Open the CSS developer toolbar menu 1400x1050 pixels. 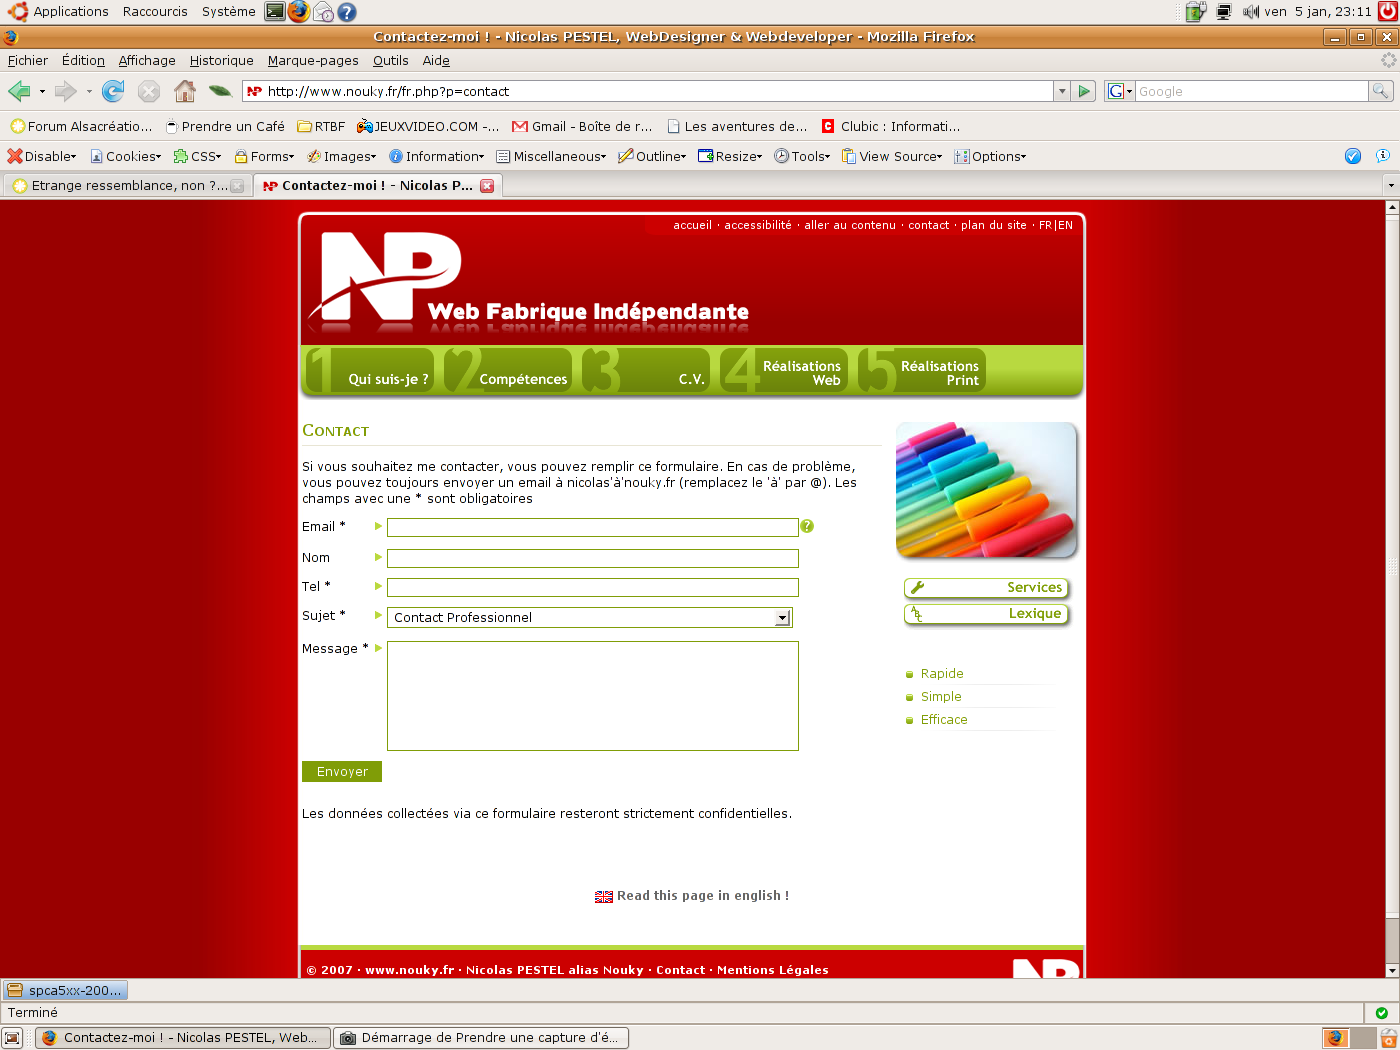tap(197, 156)
